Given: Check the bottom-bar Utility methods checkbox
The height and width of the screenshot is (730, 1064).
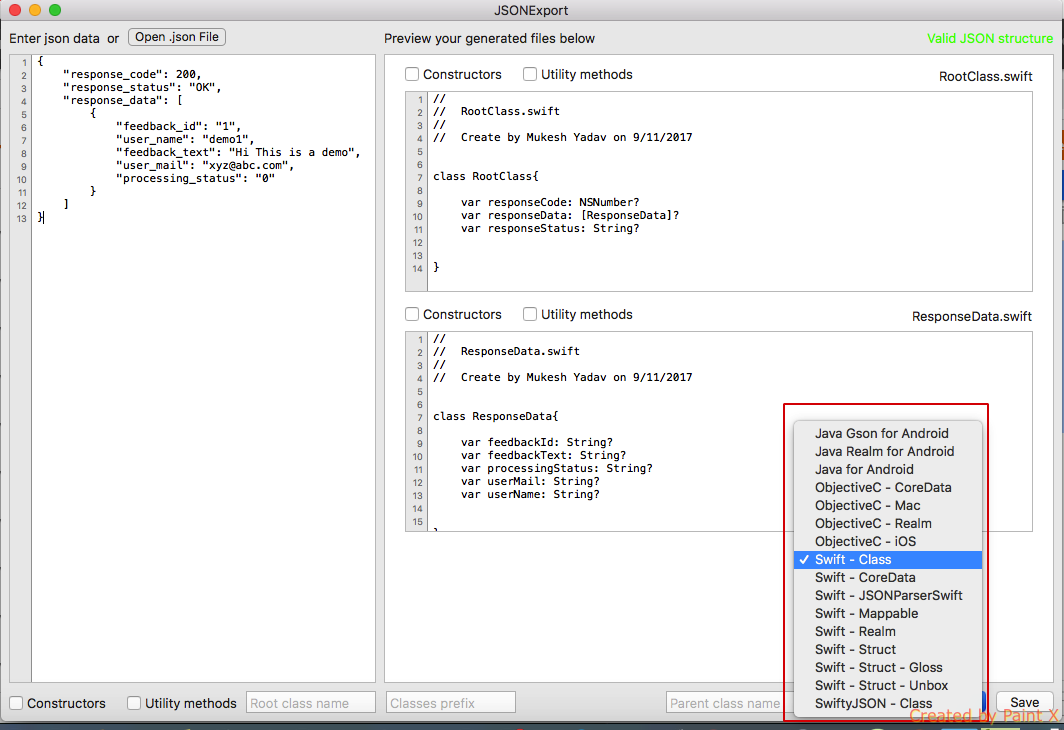Looking at the screenshot, I should 134,703.
